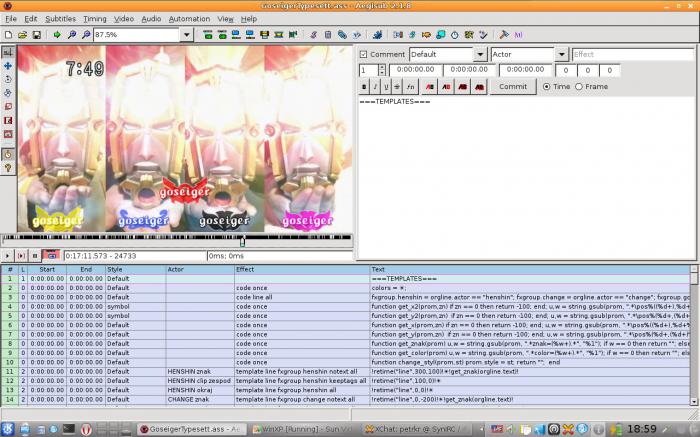Toggle the Comment checkbox
This screenshot has height=437, width=700.
coord(363,54)
